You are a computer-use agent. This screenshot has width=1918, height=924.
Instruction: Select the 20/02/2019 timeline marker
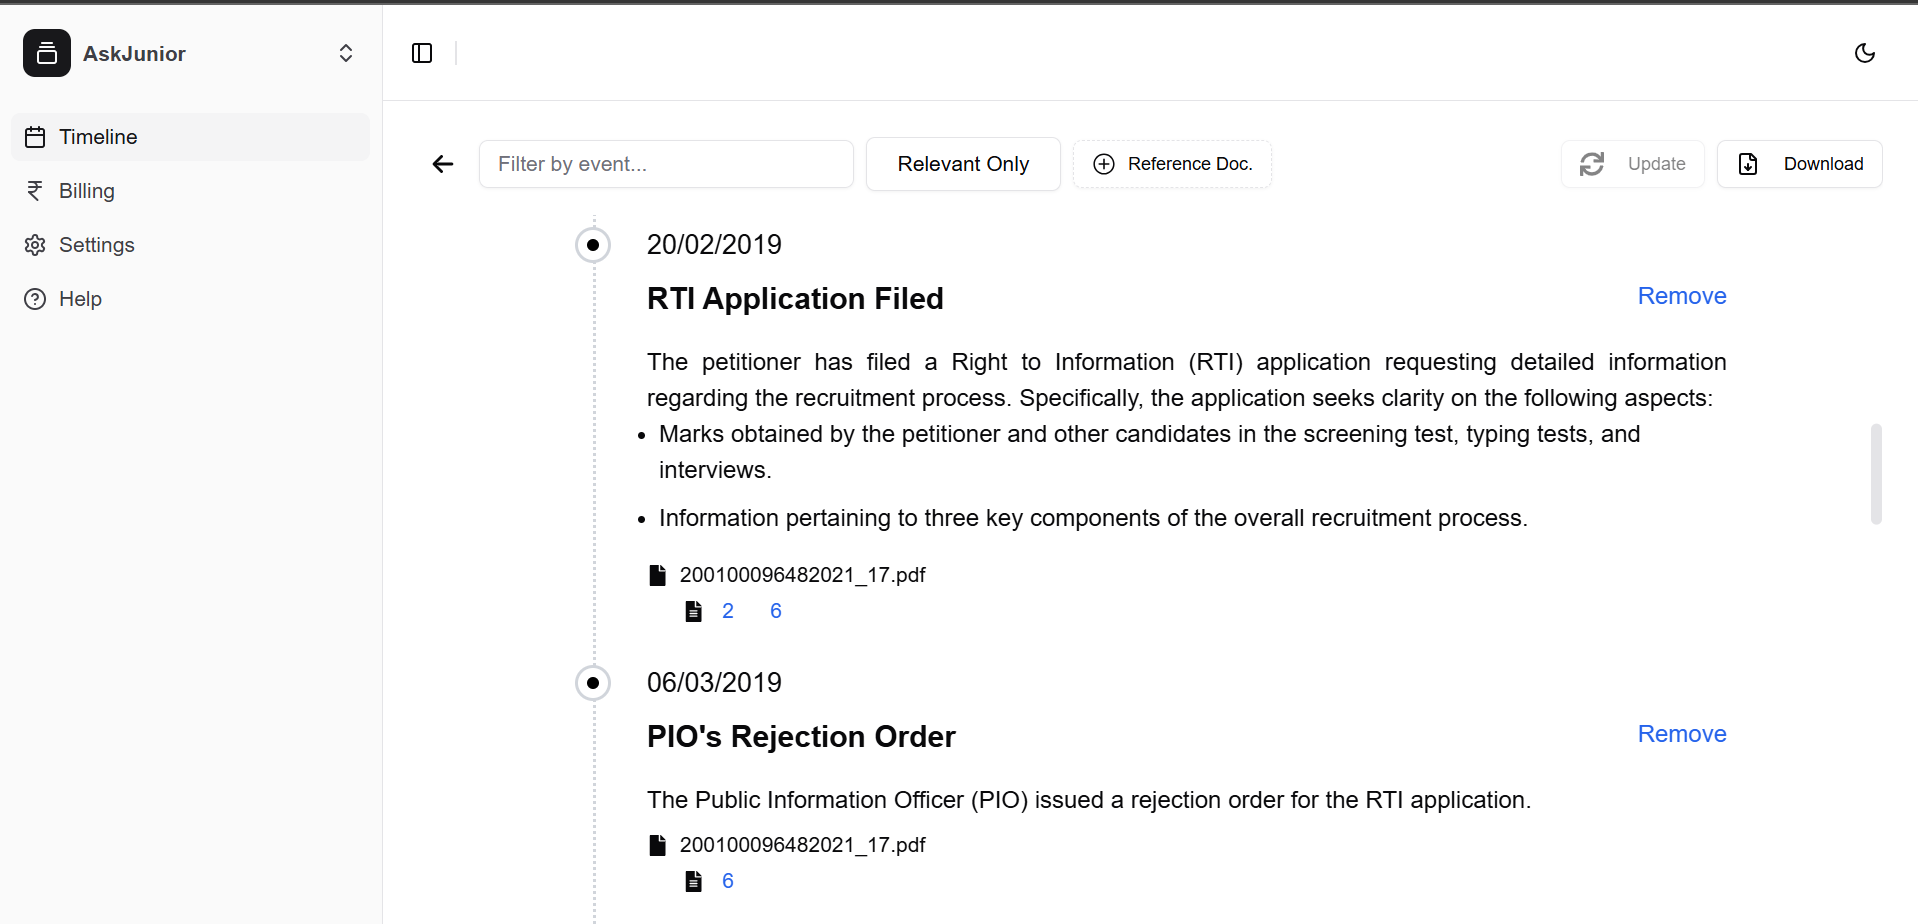coord(593,245)
